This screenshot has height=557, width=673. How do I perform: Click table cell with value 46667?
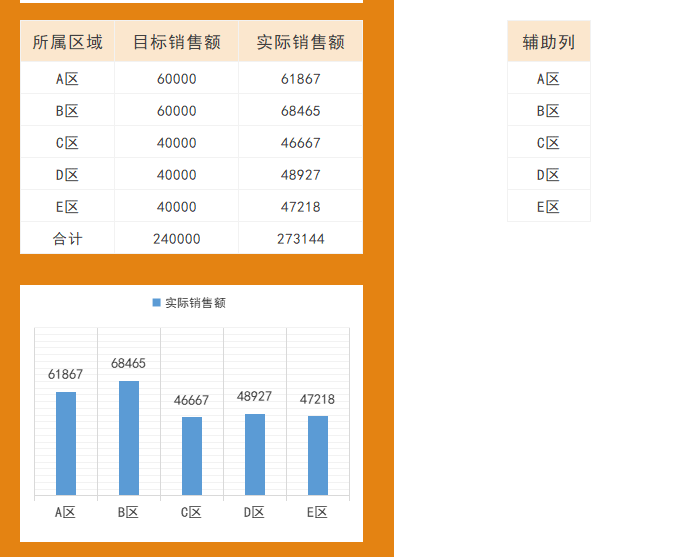pos(300,142)
